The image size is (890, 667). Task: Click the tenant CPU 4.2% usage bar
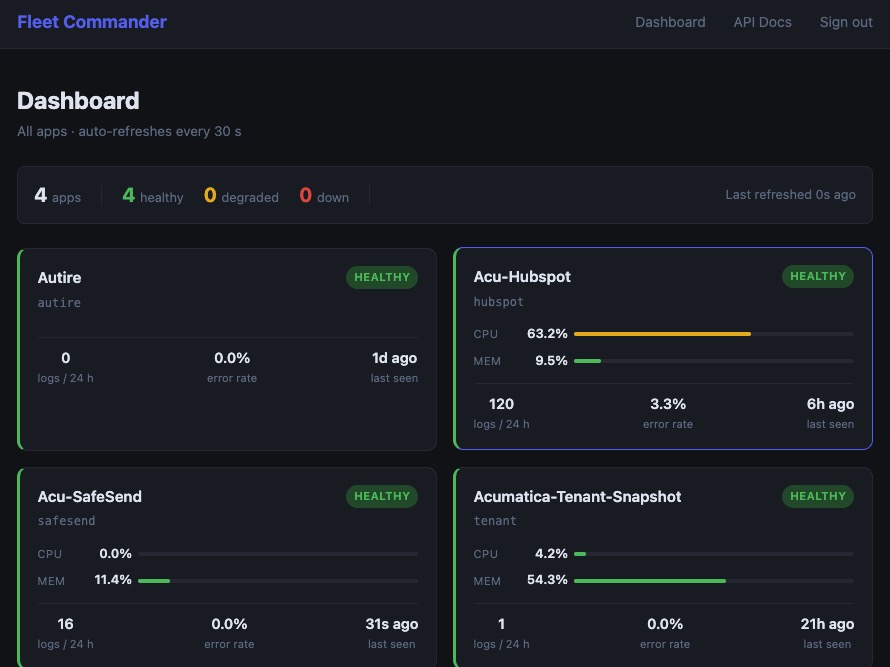point(713,553)
